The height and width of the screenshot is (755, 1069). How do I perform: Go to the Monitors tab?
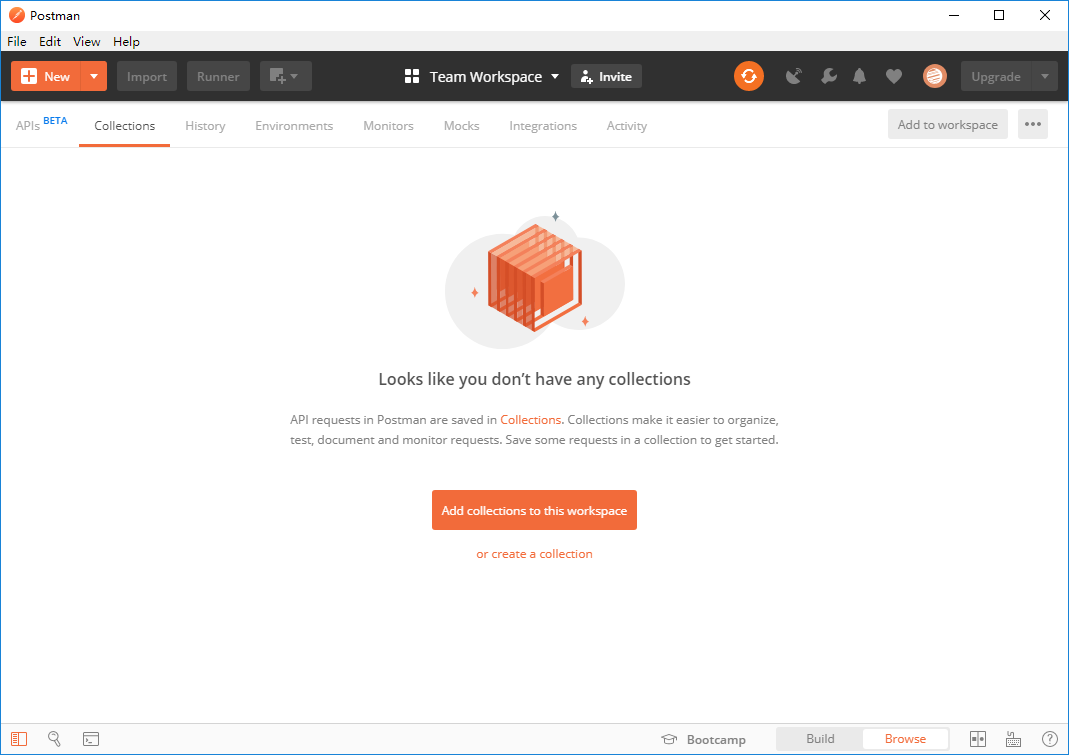(389, 125)
